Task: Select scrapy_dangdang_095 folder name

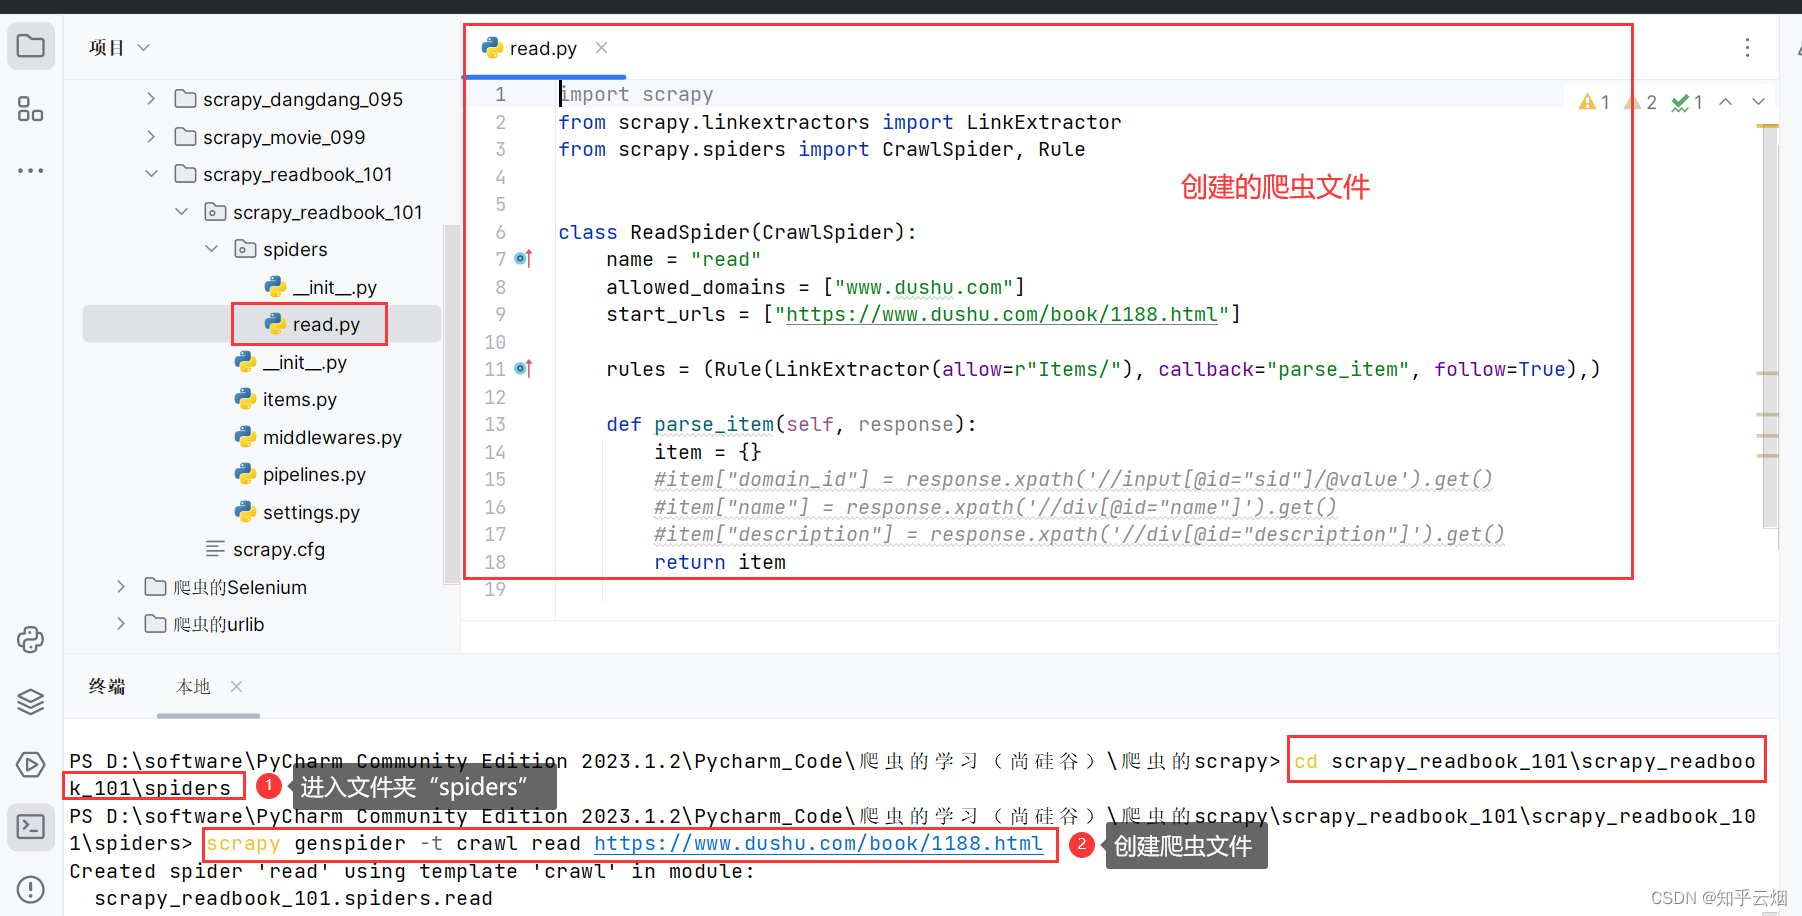Action: 303,99
